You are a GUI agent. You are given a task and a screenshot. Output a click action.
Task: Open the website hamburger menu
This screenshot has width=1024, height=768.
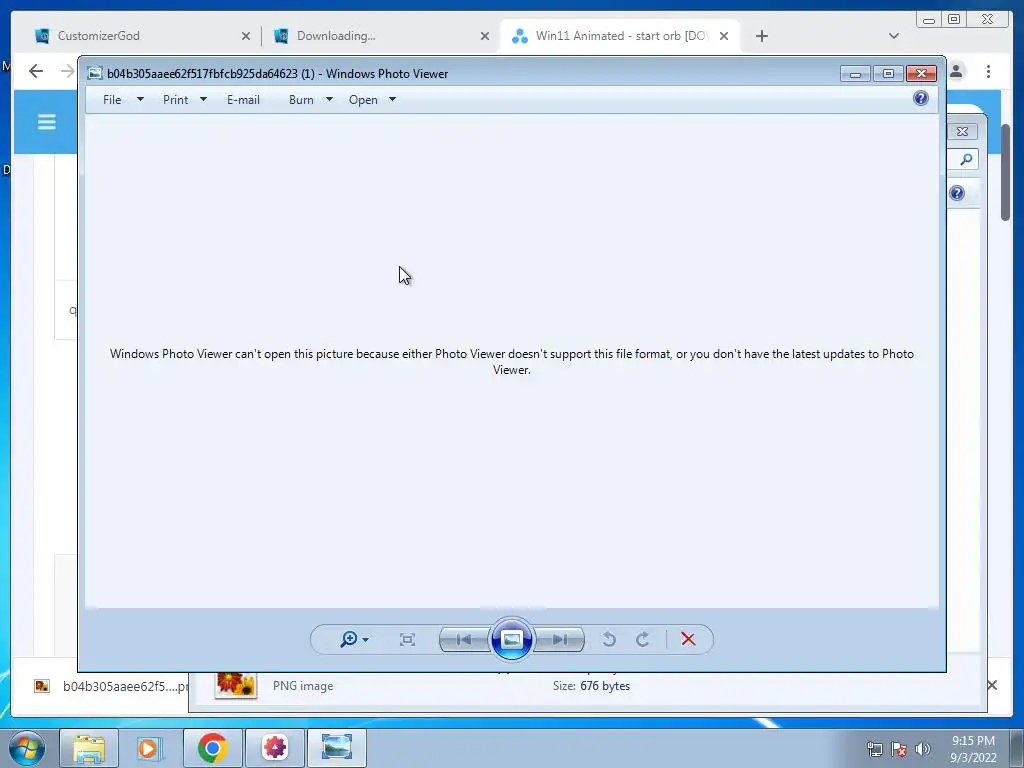tap(46, 122)
